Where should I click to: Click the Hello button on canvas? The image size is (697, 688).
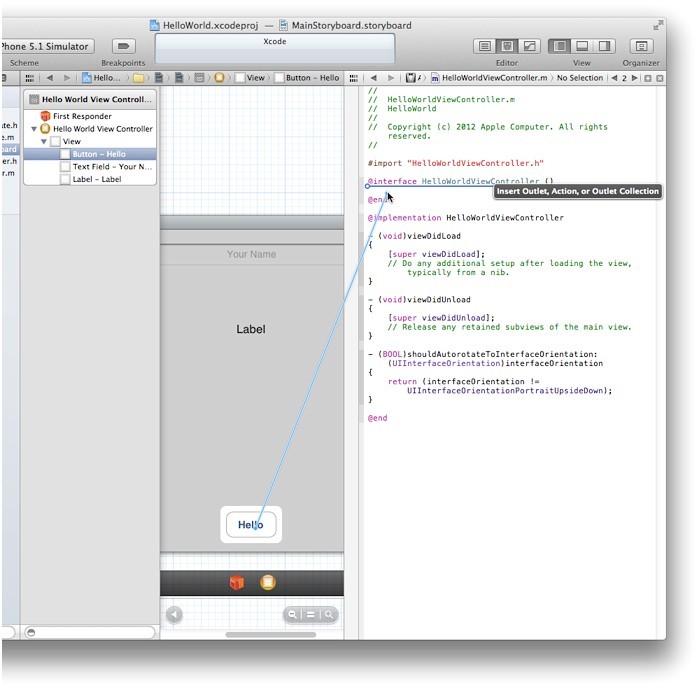click(x=250, y=525)
